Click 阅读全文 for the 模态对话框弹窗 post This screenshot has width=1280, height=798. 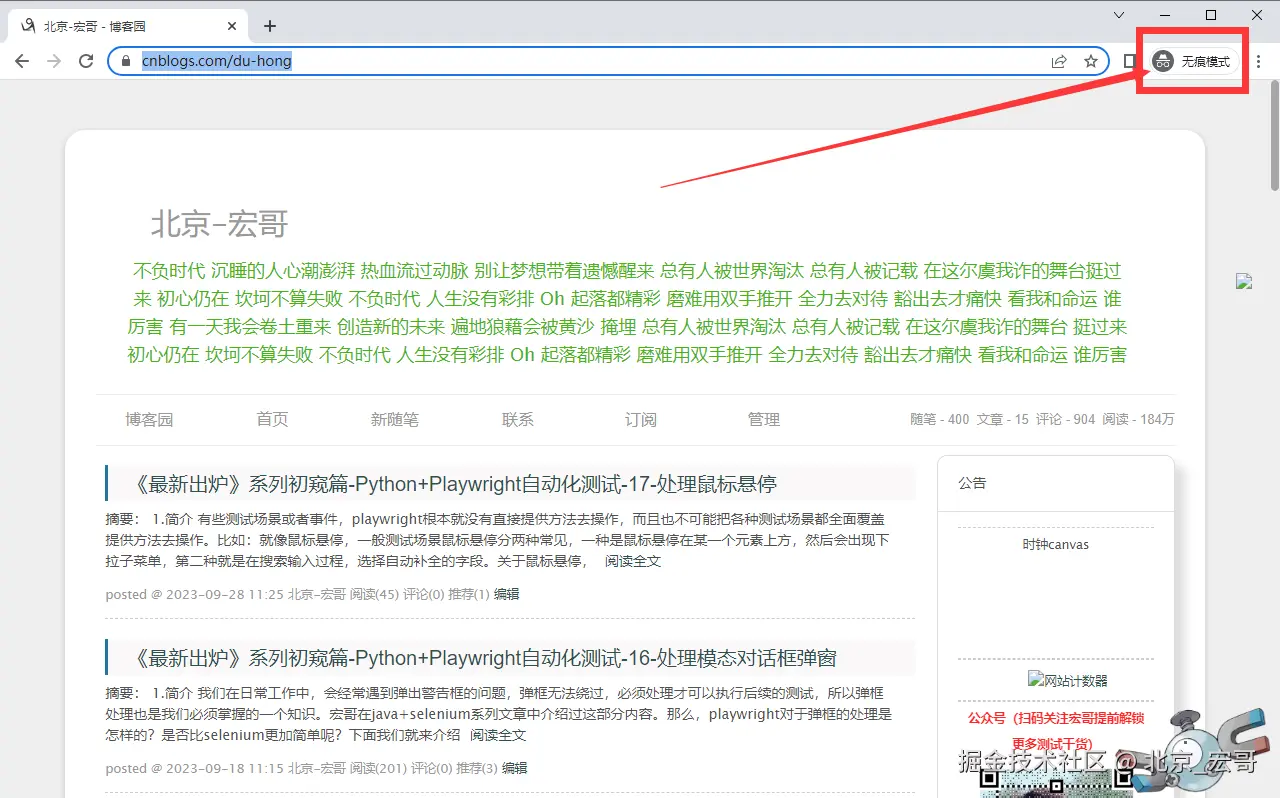click(x=498, y=735)
